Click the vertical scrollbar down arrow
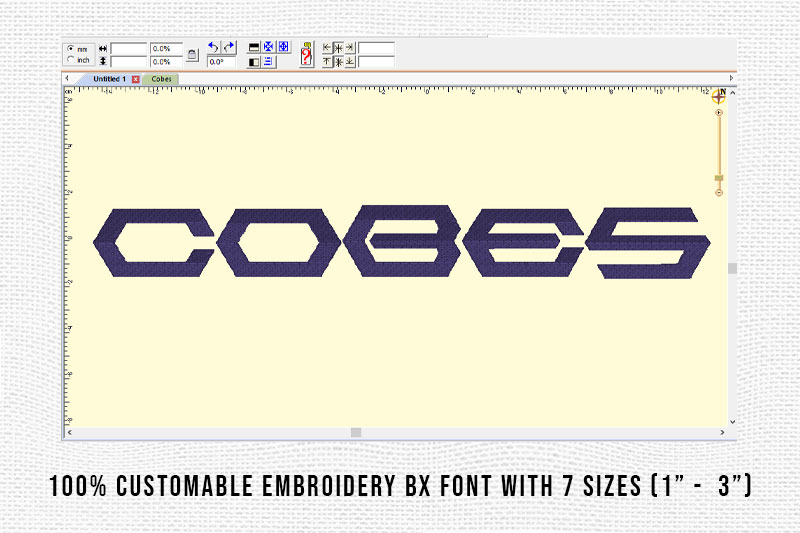 coord(732,422)
